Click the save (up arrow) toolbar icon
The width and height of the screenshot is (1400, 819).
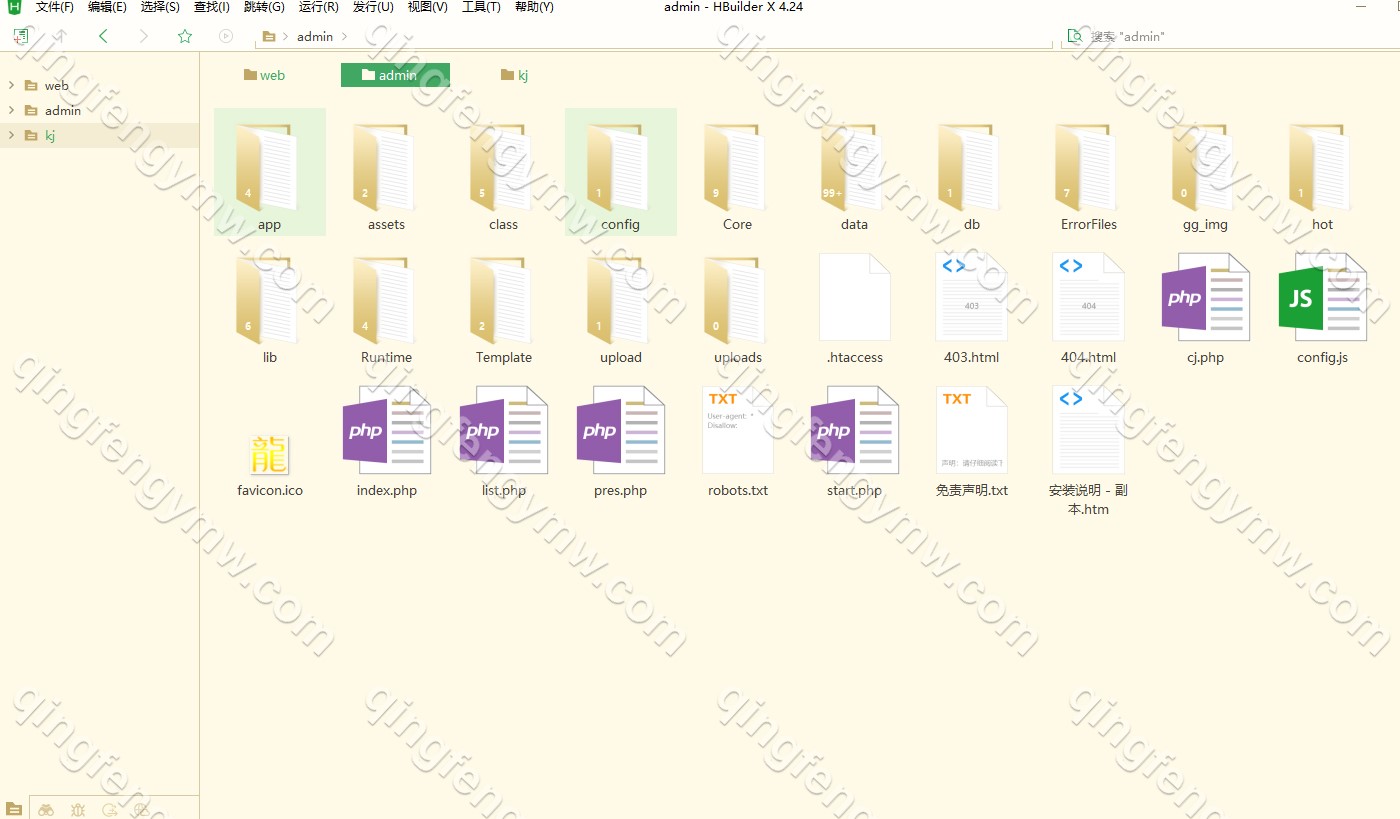[x=60, y=36]
